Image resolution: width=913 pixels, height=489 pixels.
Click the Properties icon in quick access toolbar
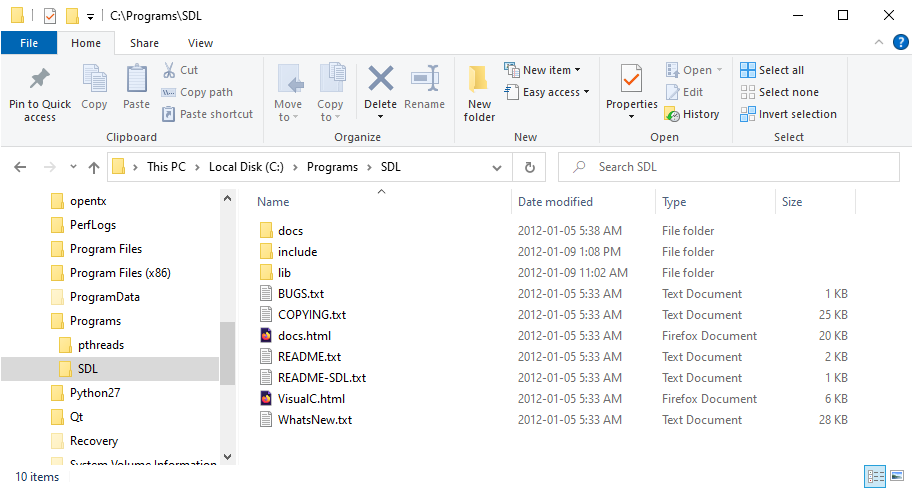pyautogui.click(x=50, y=16)
